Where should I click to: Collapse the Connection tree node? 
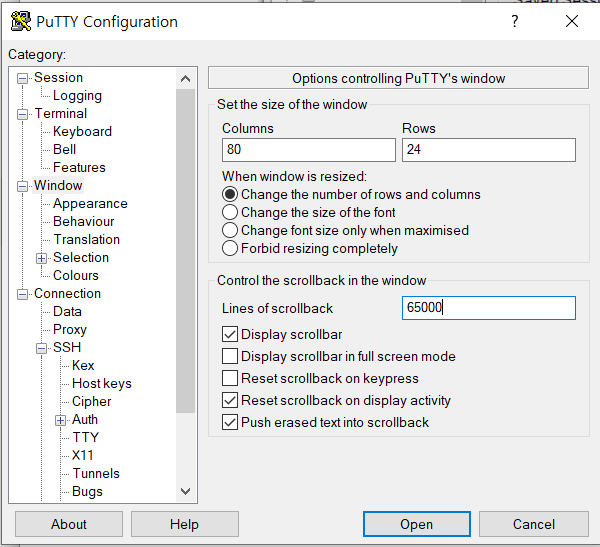[x=23, y=294]
